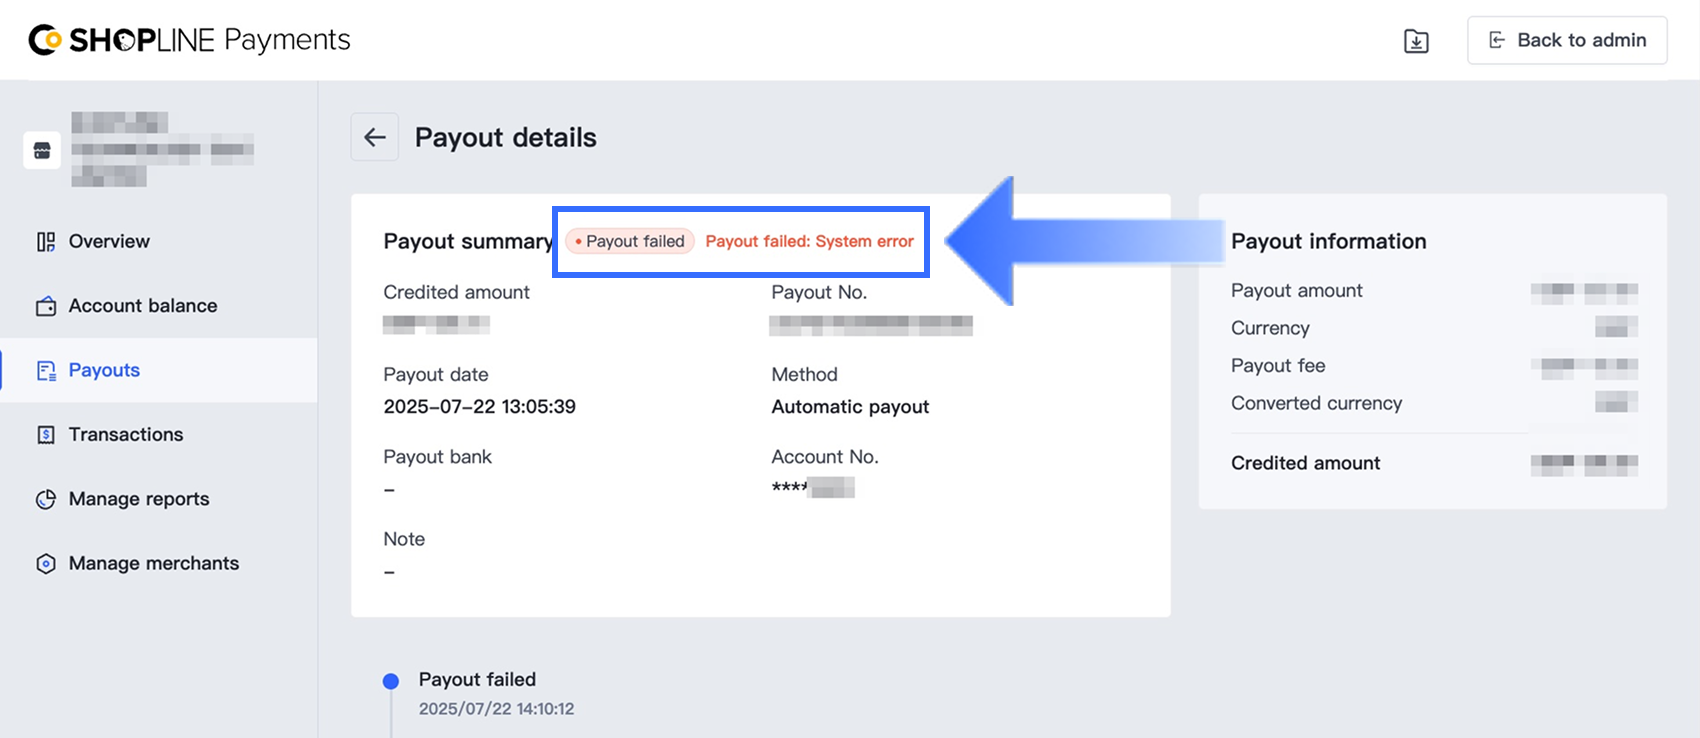Click the store icon in the sidebar
Viewport: 1700px width, 738px height.
[x=42, y=150]
